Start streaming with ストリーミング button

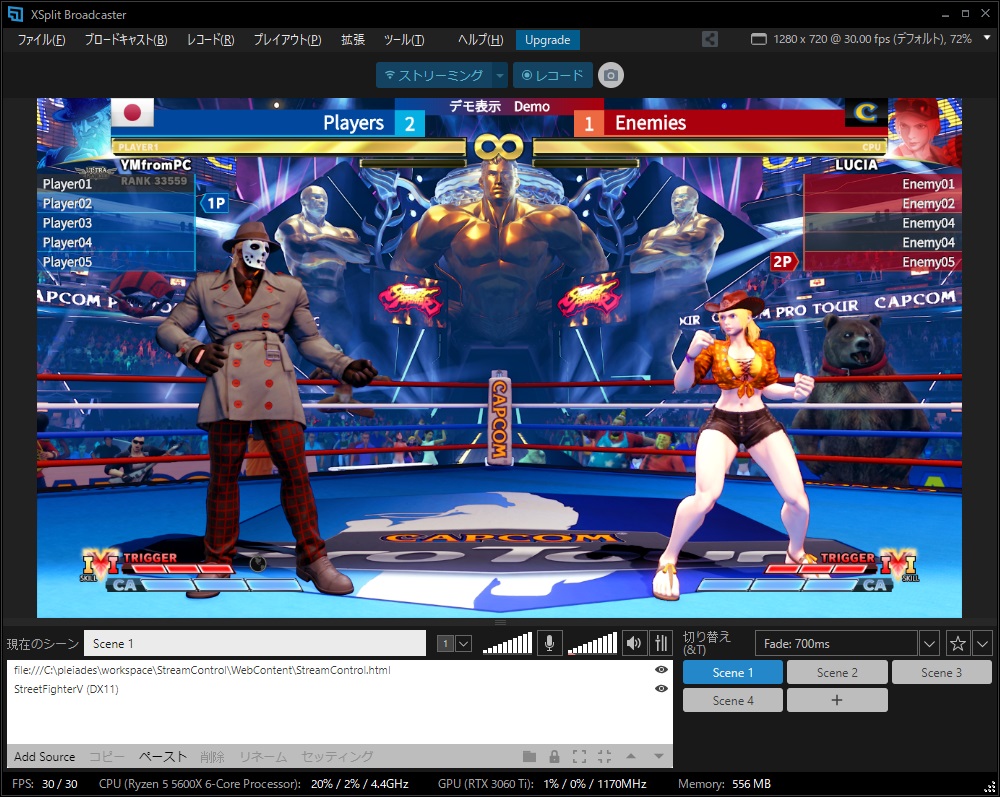coord(434,75)
